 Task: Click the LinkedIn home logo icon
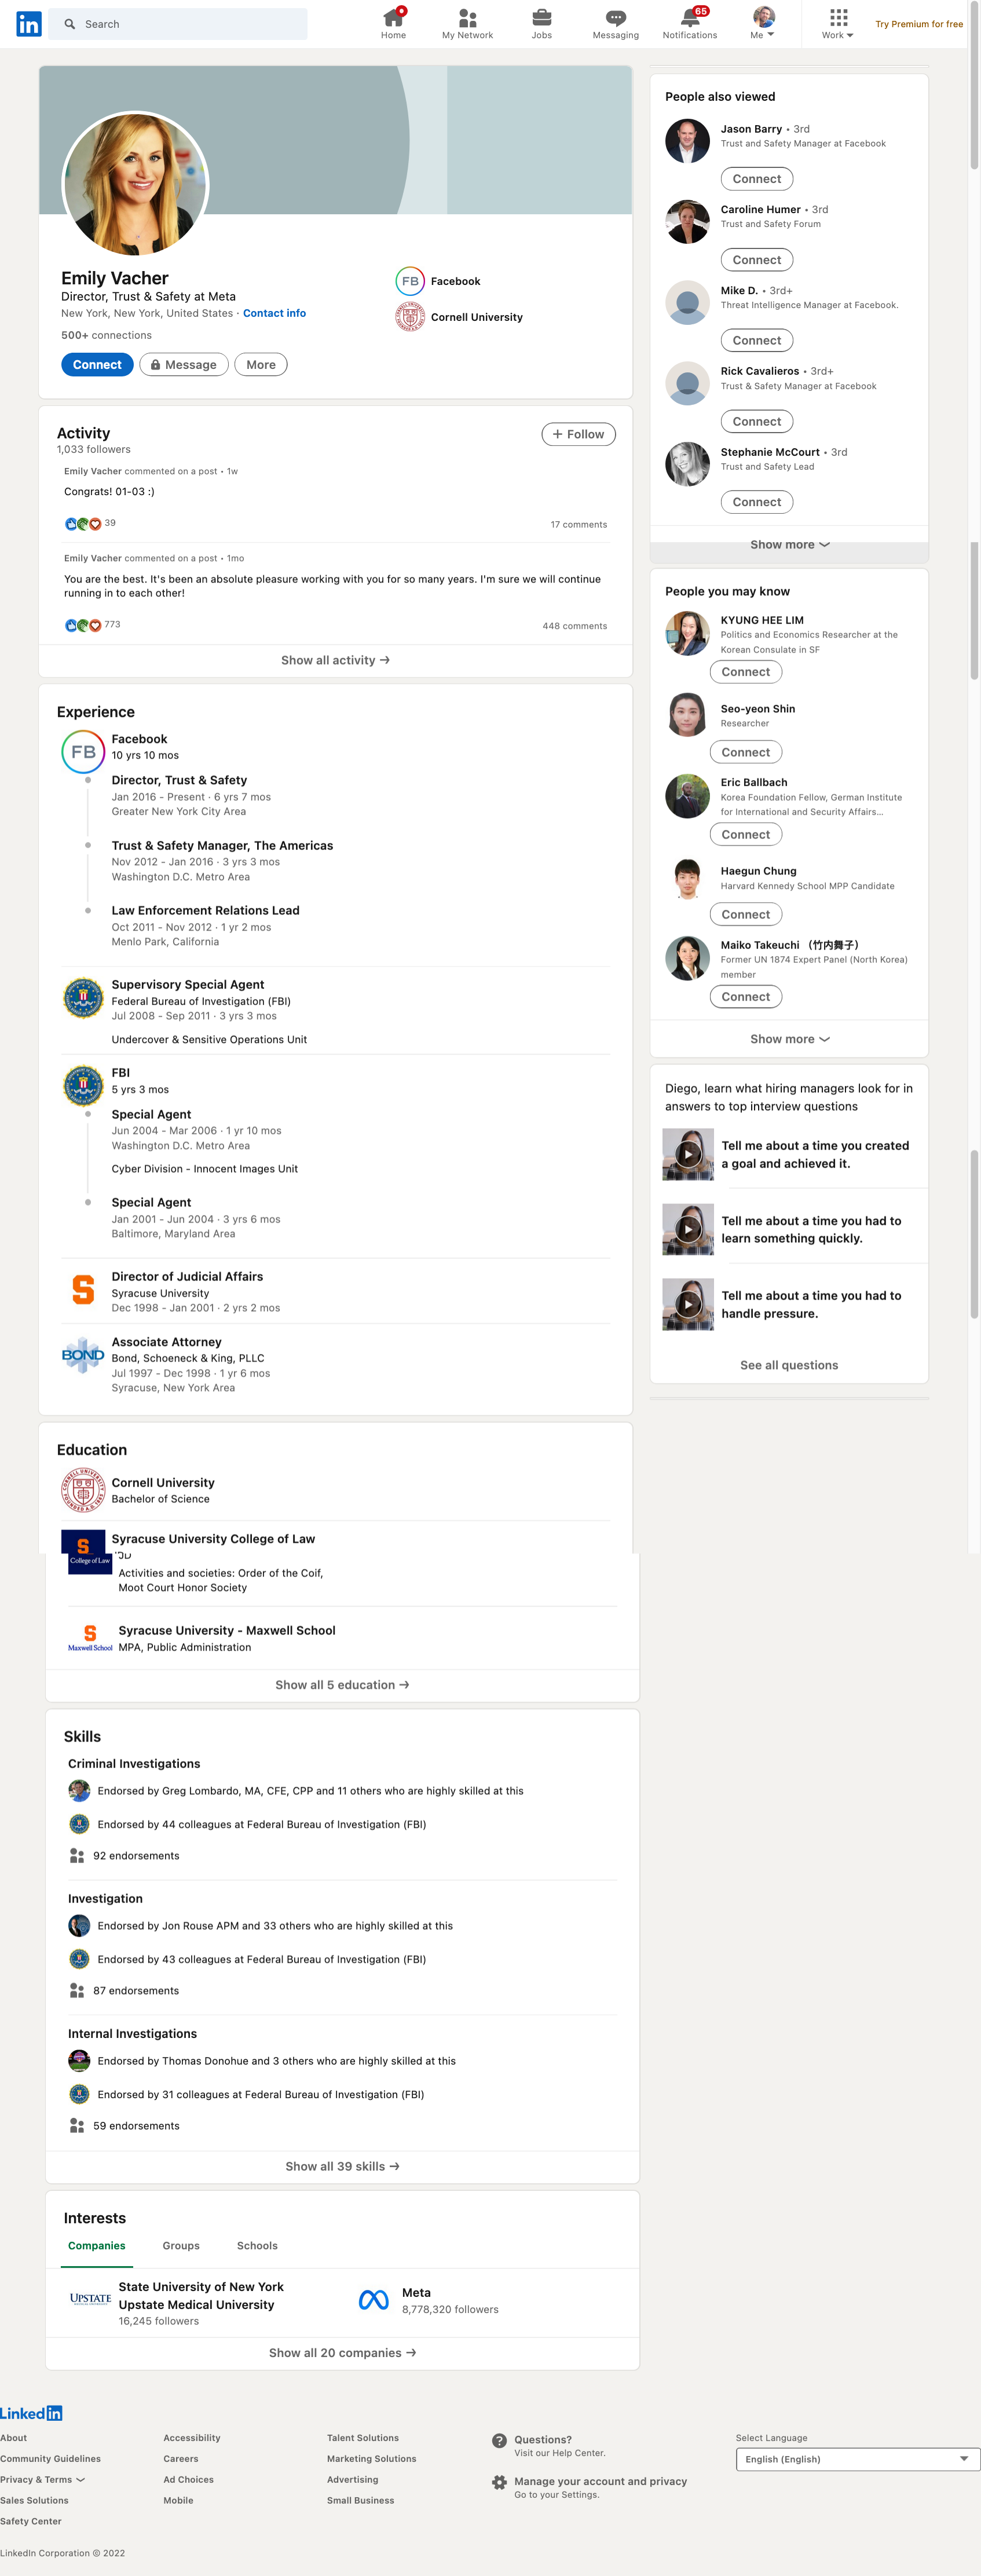pyautogui.click(x=29, y=24)
